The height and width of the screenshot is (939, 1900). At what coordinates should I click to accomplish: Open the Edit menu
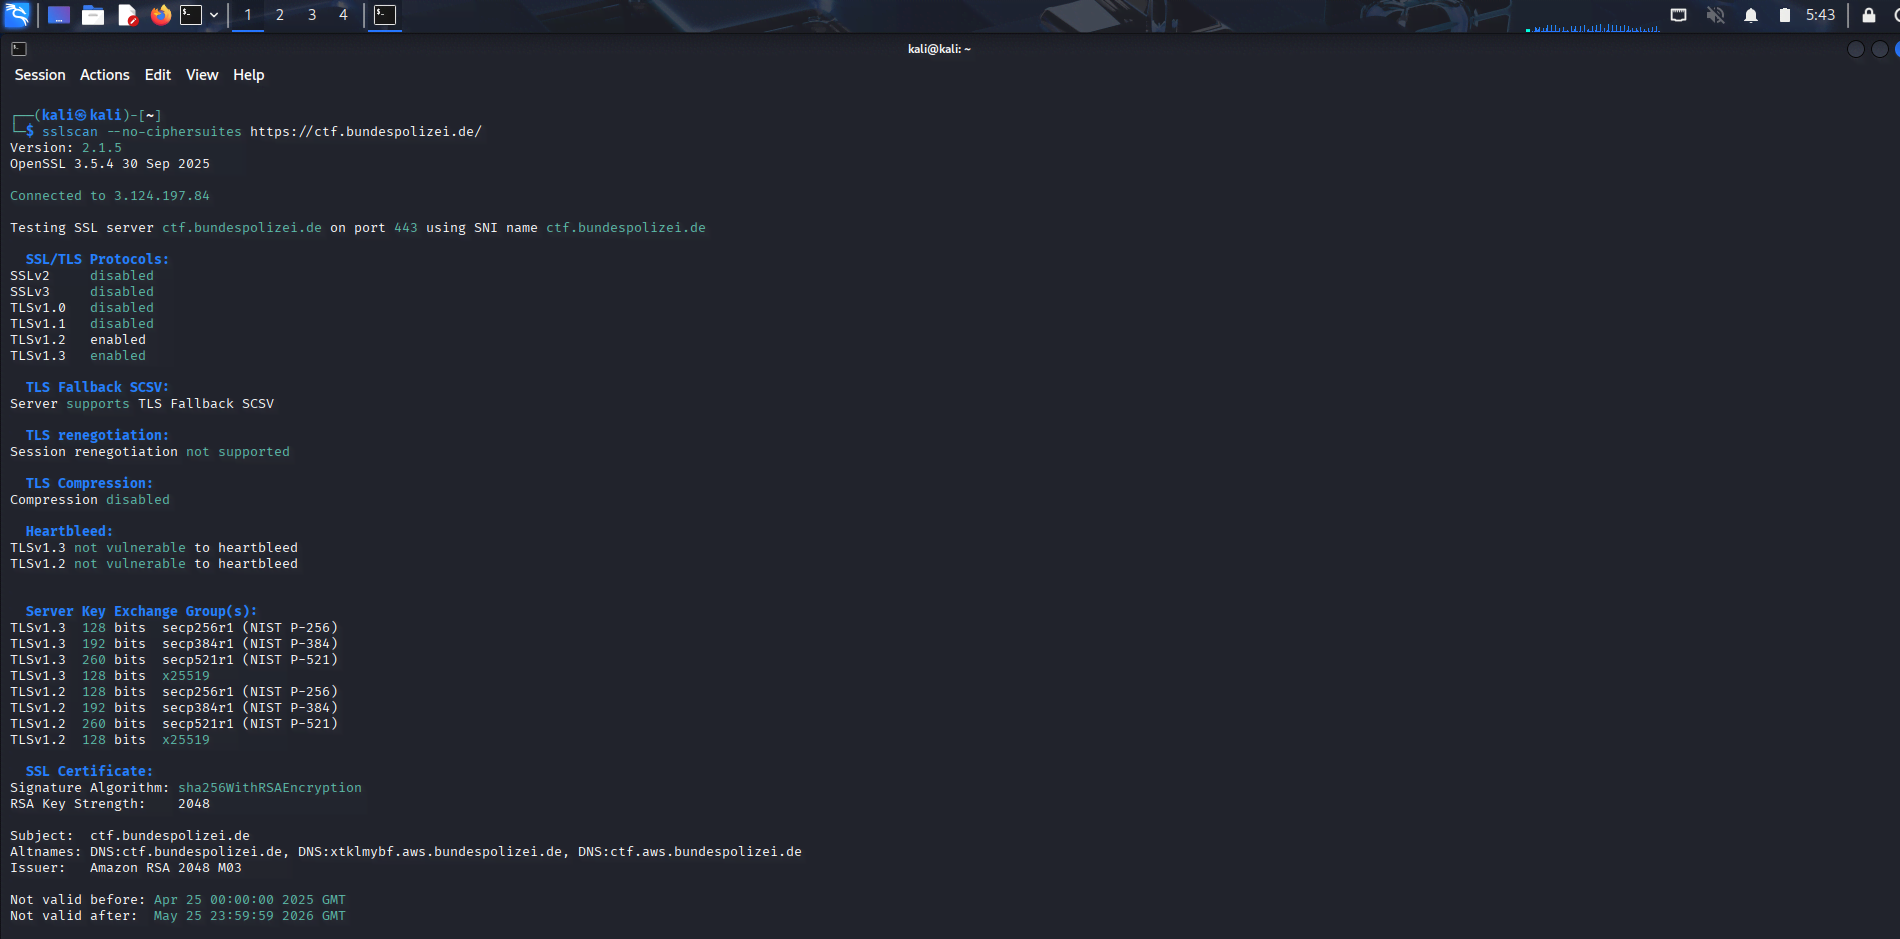click(158, 75)
